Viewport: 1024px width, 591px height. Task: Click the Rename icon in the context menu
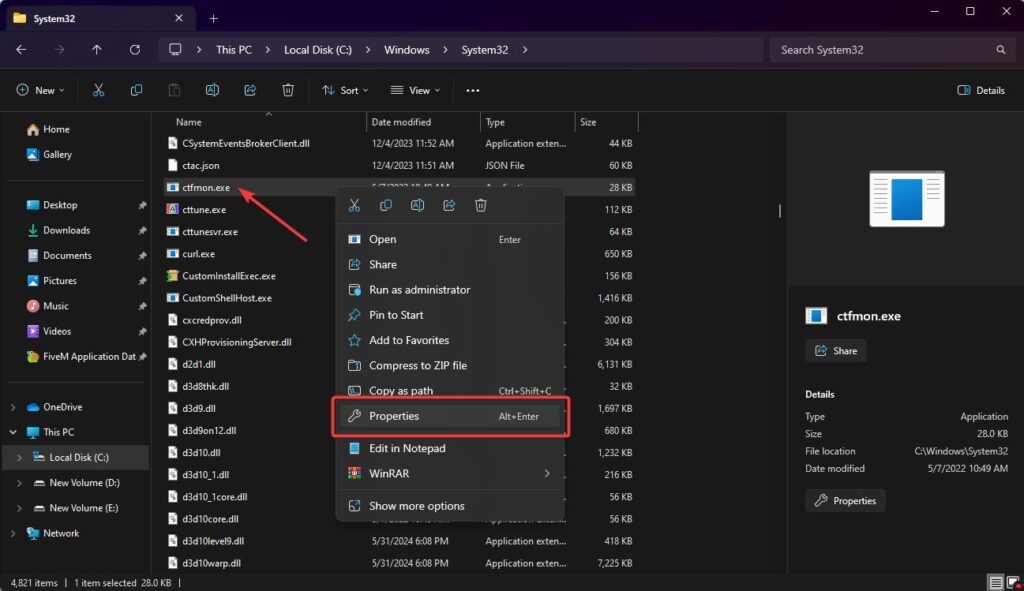pos(417,206)
